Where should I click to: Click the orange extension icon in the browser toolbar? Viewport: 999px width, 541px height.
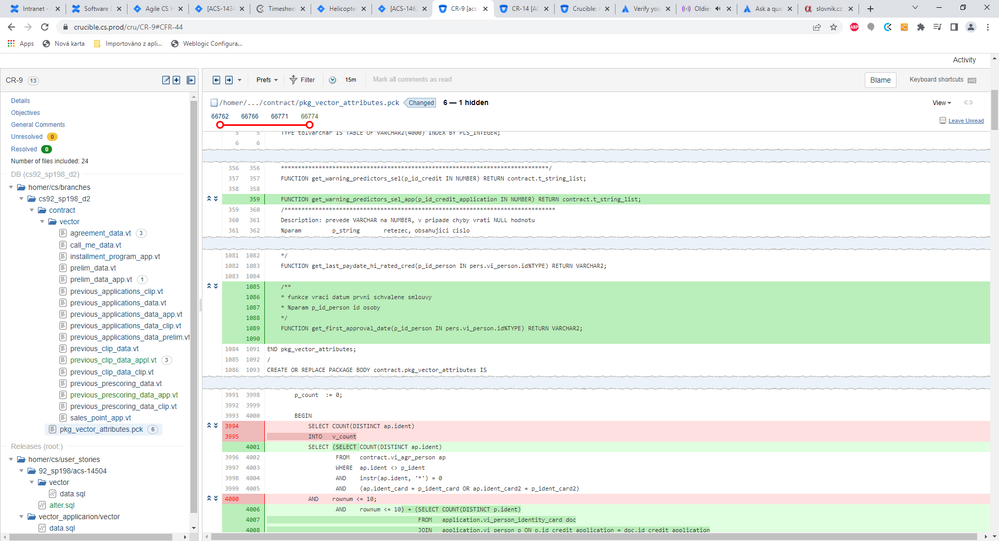904,27
